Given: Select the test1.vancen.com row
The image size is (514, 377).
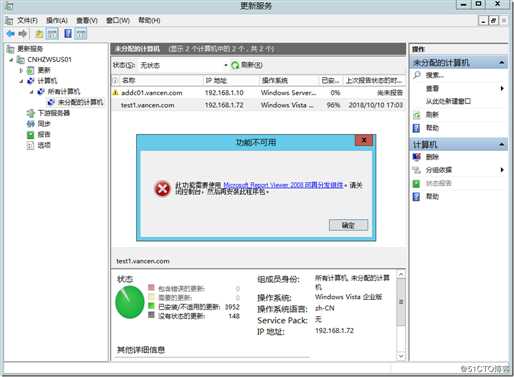Looking at the screenshot, I should (259, 105).
